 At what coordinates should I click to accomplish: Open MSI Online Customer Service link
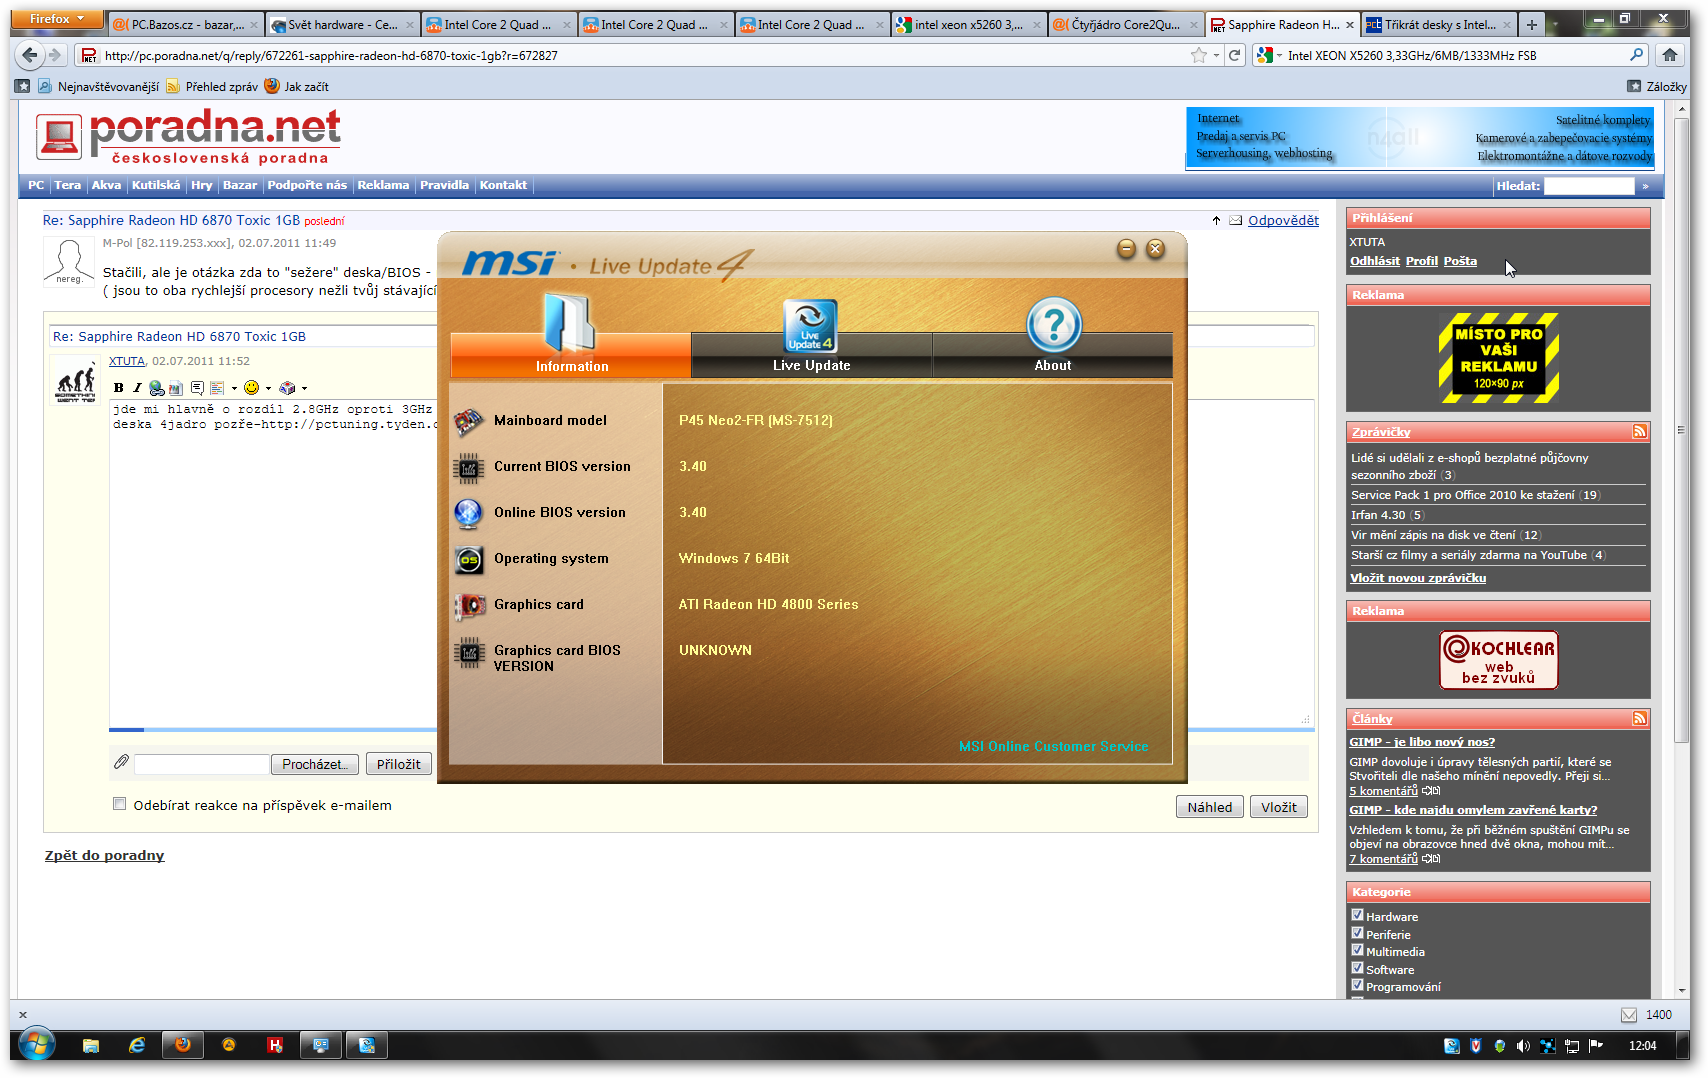tap(1053, 746)
